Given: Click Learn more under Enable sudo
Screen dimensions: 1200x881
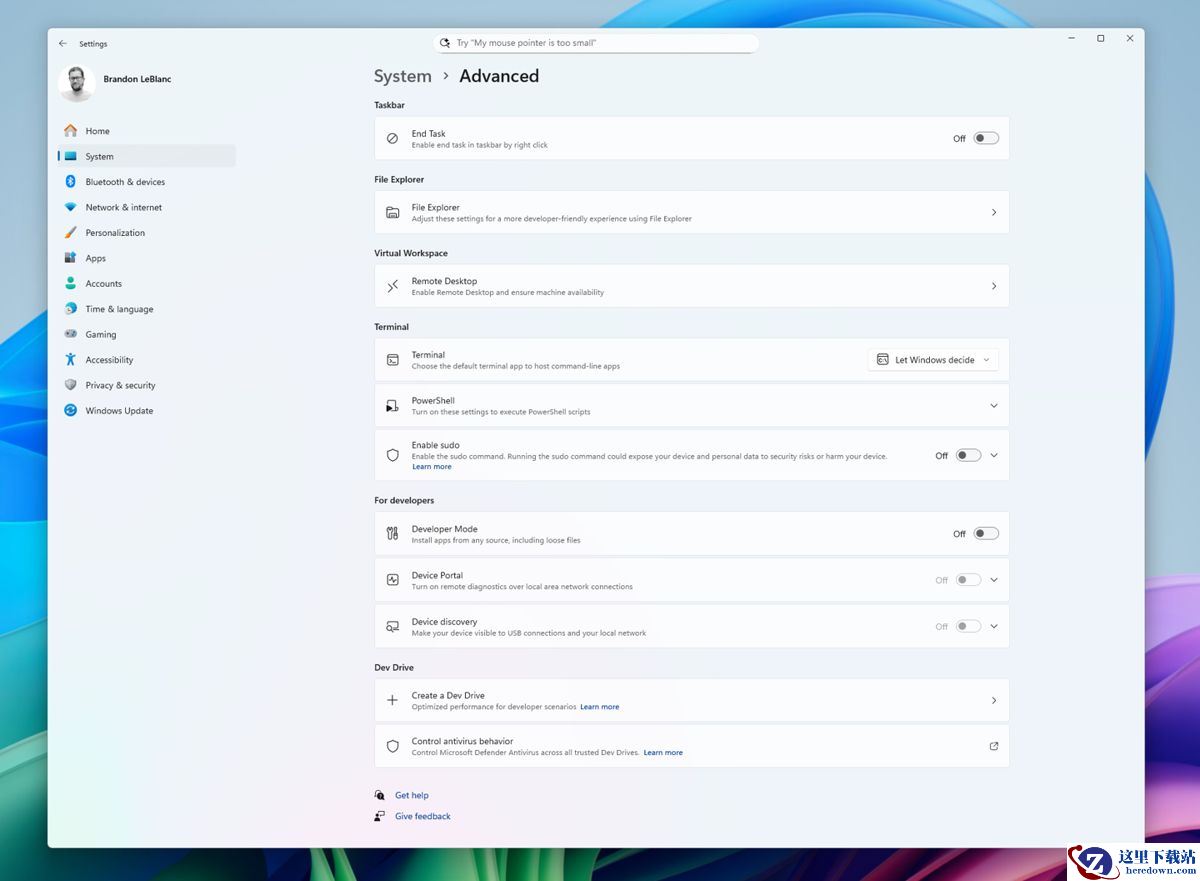Looking at the screenshot, I should click(431, 467).
